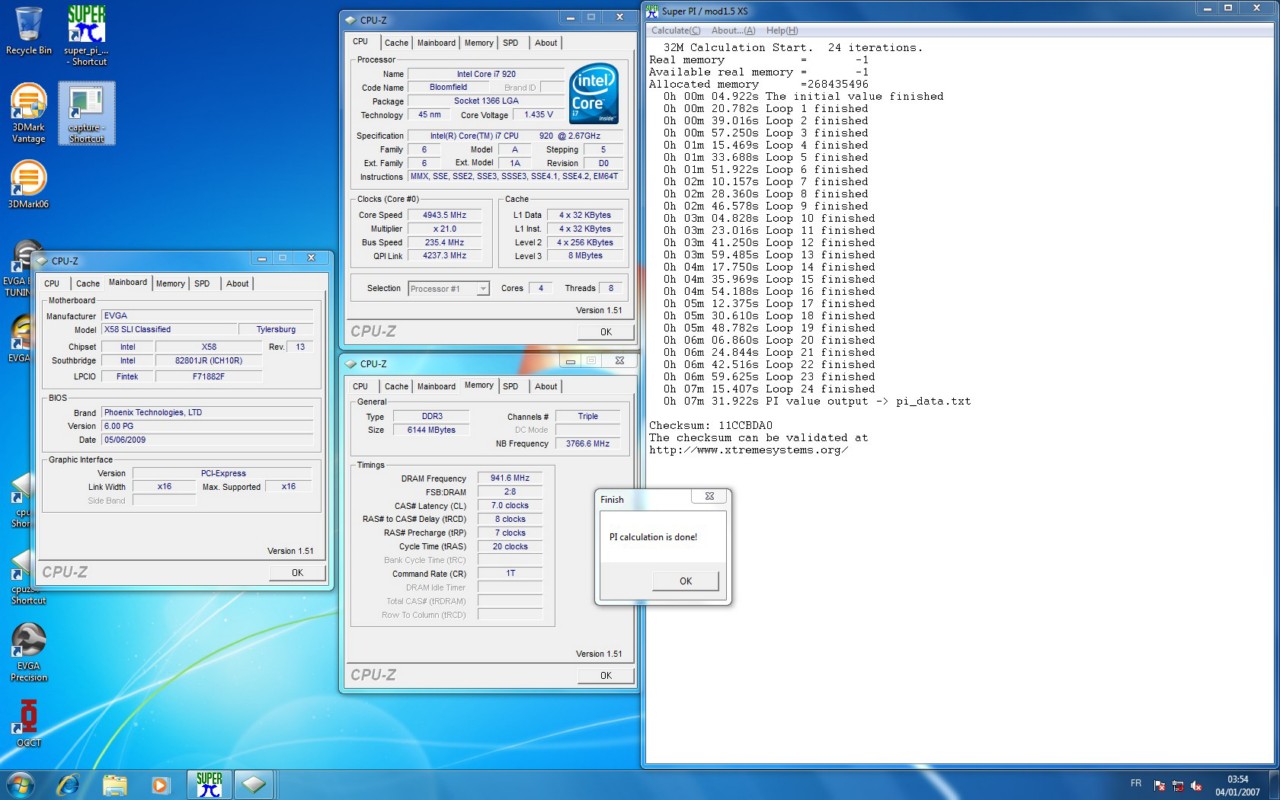Open the Recycle Bin desktop icon
The width and height of the screenshot is (1280, 800).
(x=29, y=30)
